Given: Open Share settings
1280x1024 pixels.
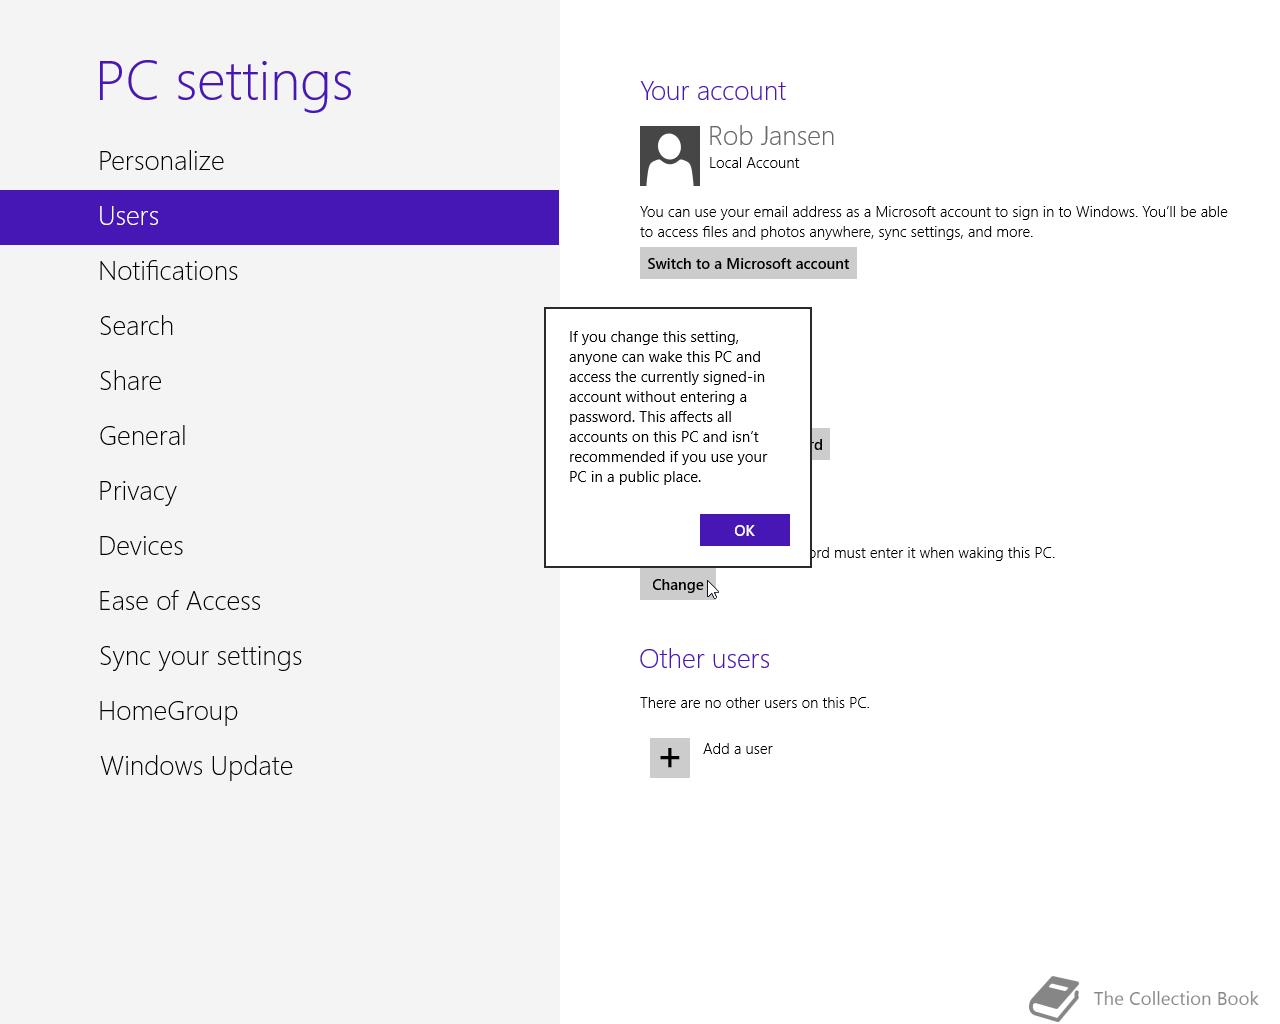Looking at the screenshot, I should [279, 381].
